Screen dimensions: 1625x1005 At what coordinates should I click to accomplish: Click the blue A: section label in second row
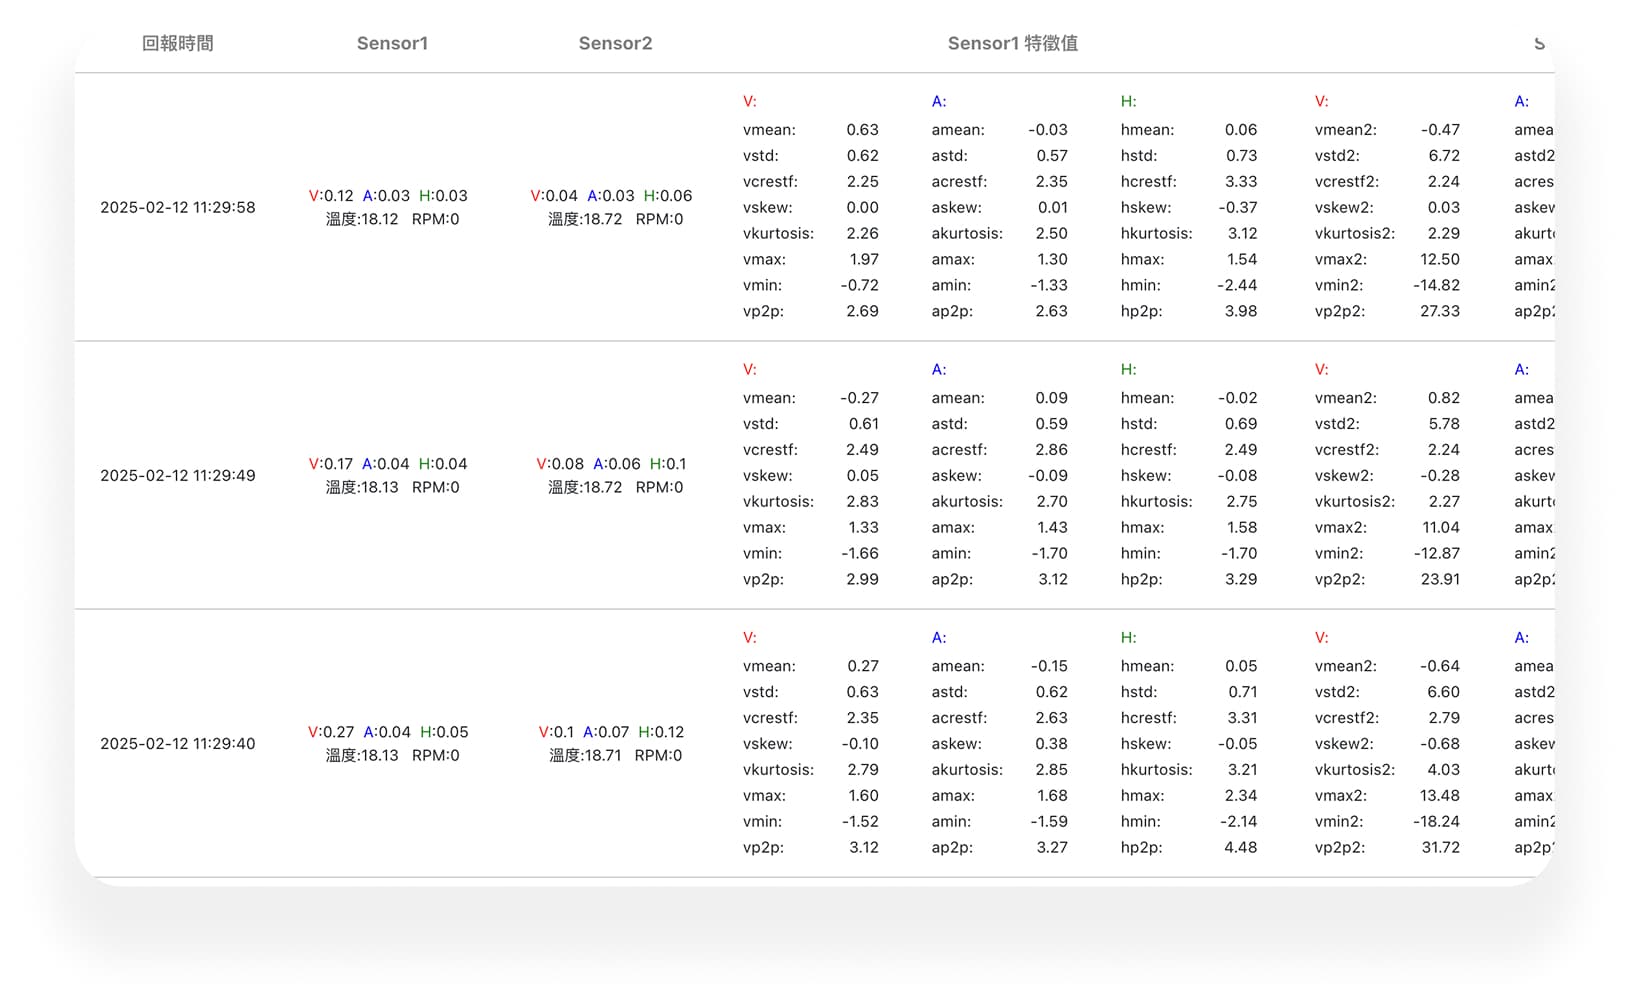938,369
